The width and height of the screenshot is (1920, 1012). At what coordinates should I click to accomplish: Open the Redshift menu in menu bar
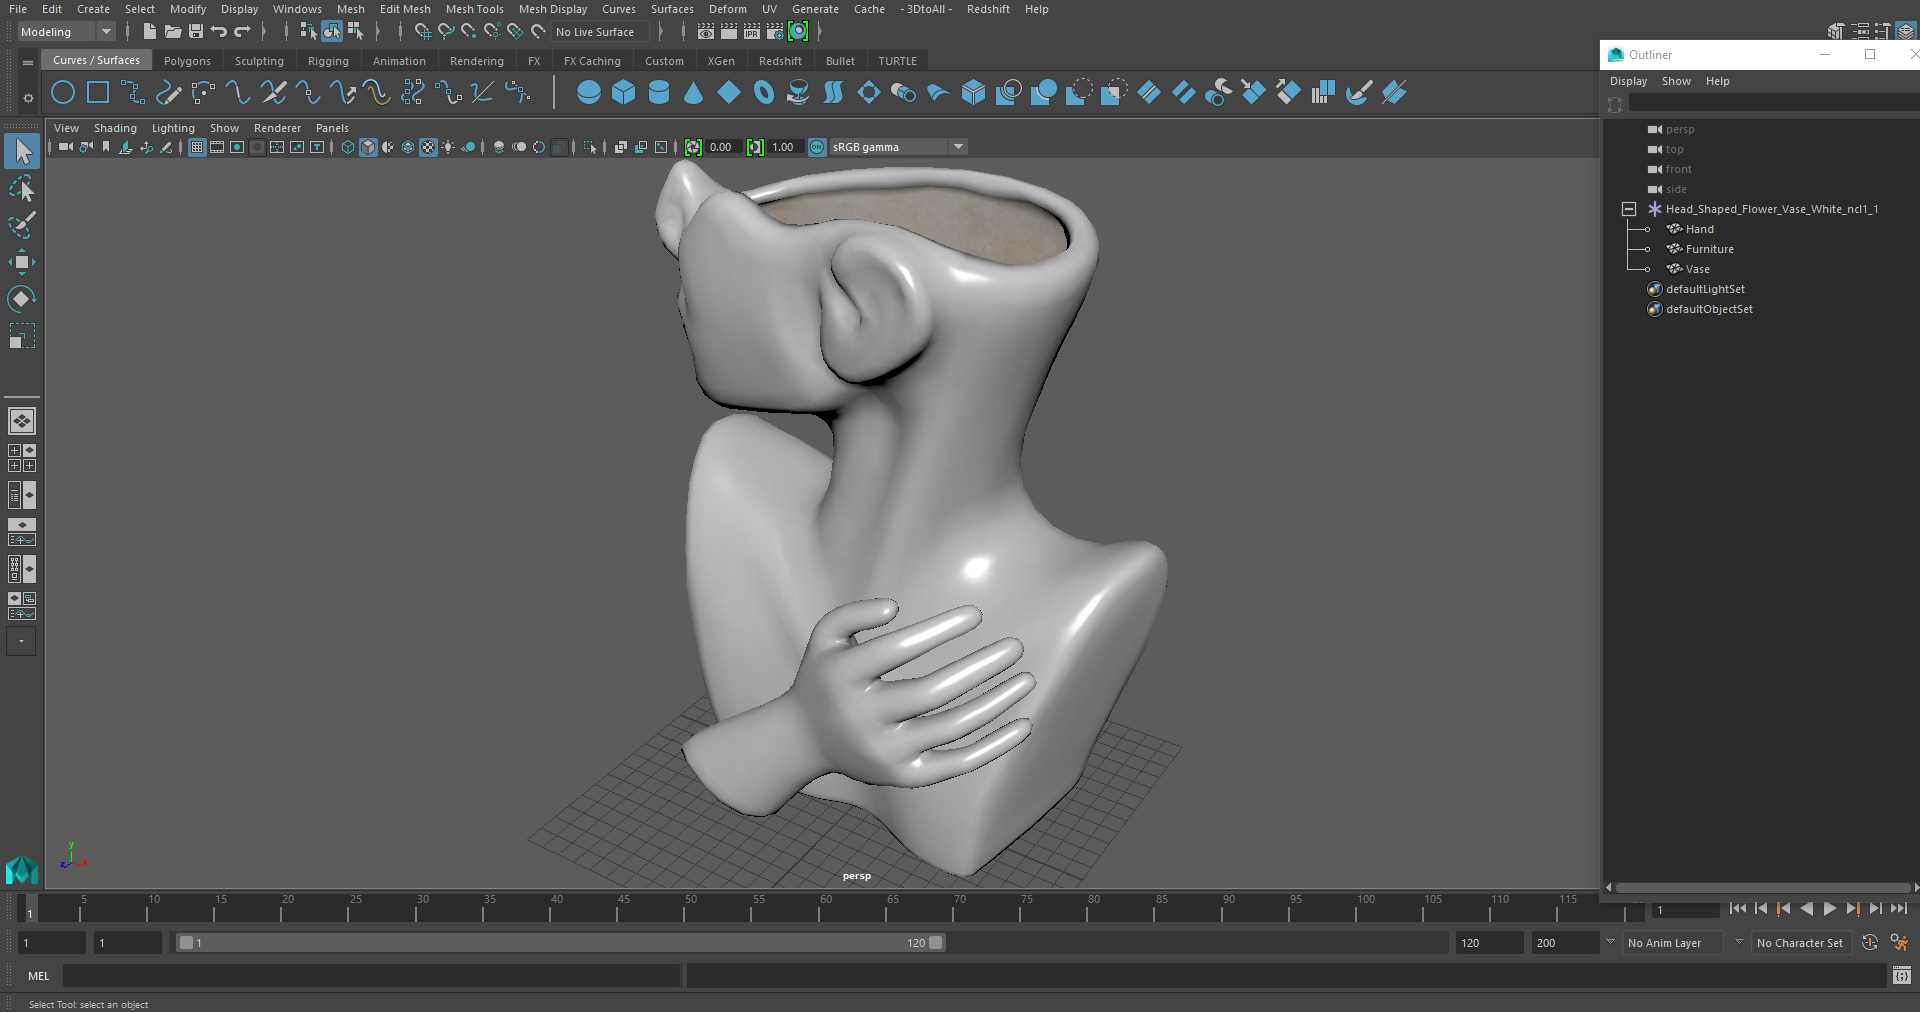tap(988, 9)
